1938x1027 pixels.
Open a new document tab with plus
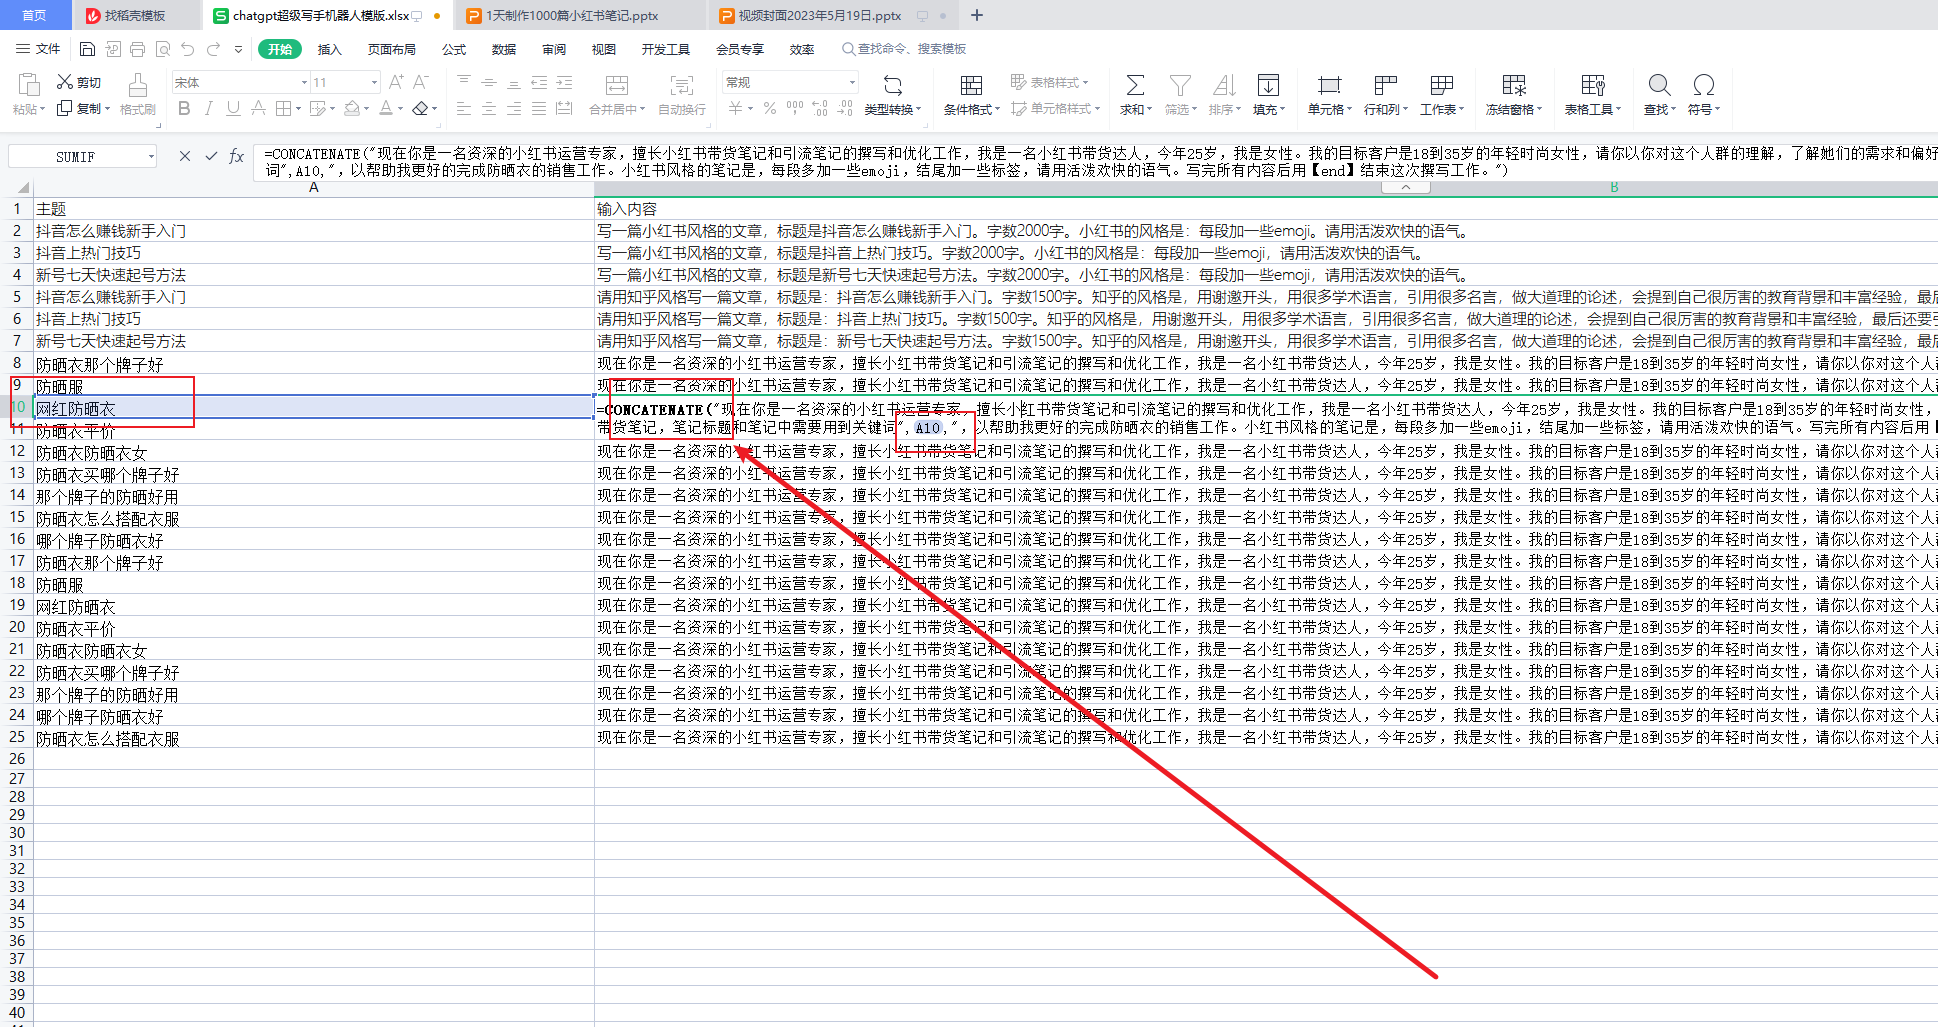click(x=977, y=15)
